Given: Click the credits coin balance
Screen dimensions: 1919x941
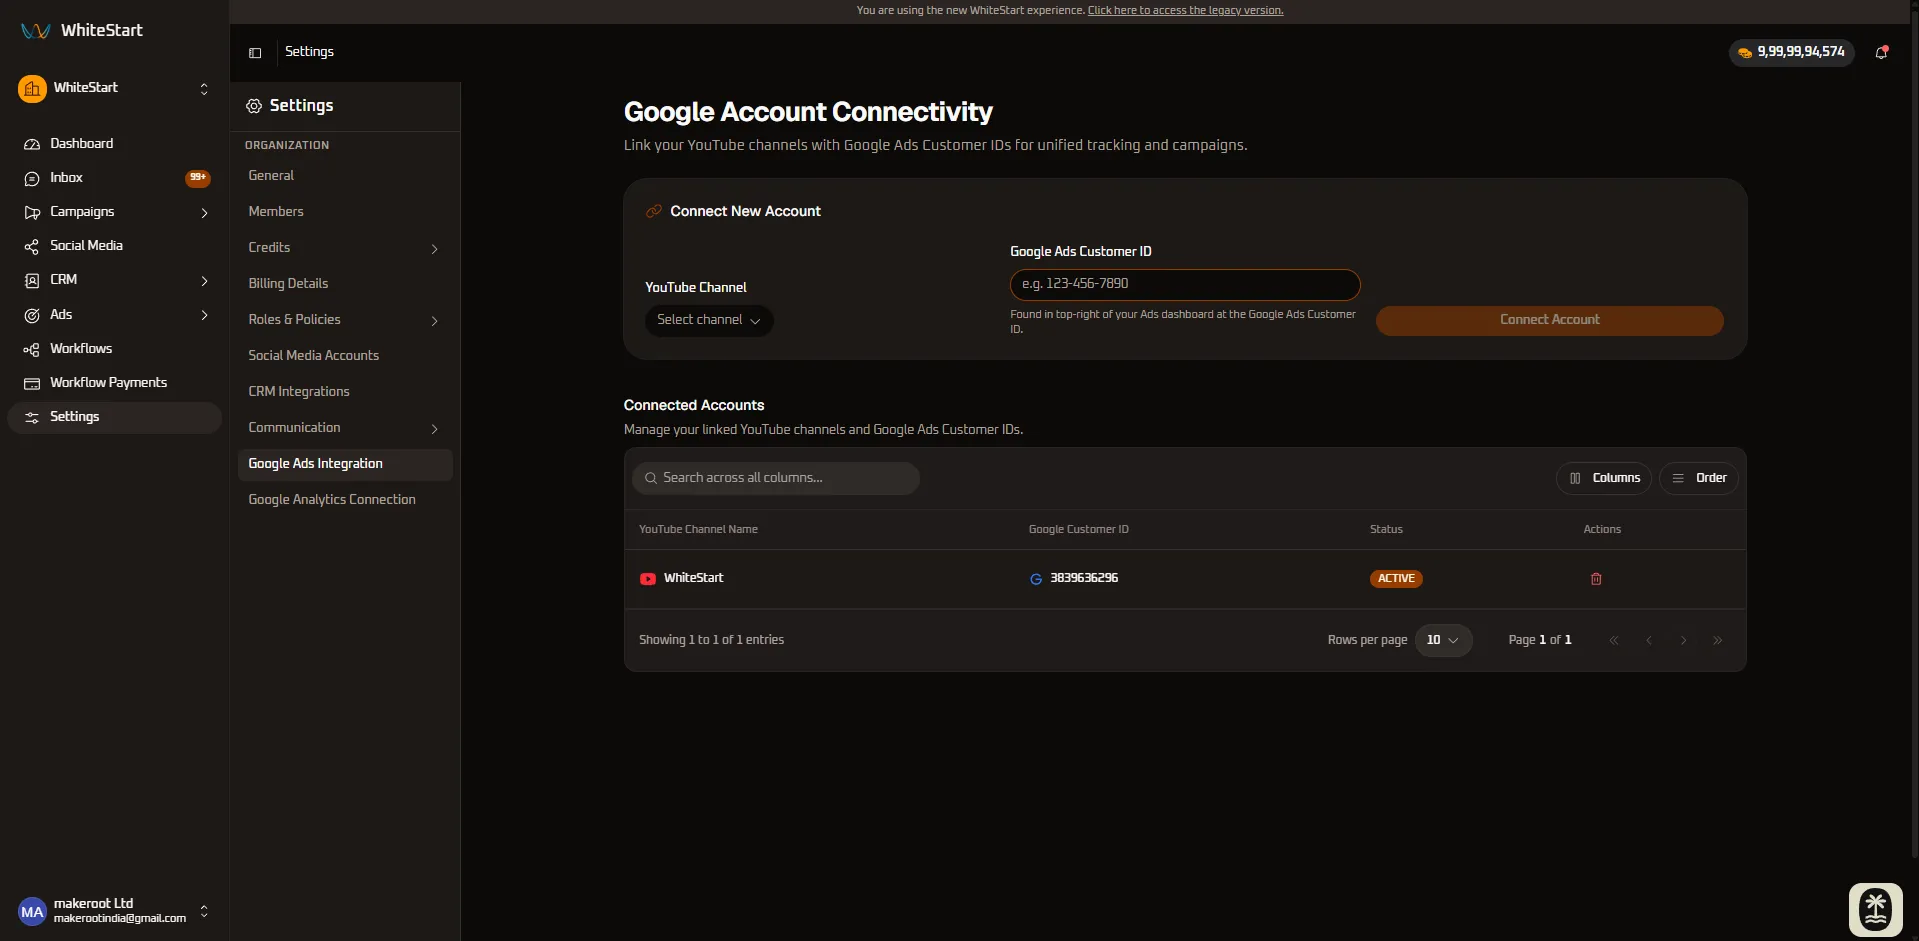Looking at the screenshot, I should tap(1791, 52).
